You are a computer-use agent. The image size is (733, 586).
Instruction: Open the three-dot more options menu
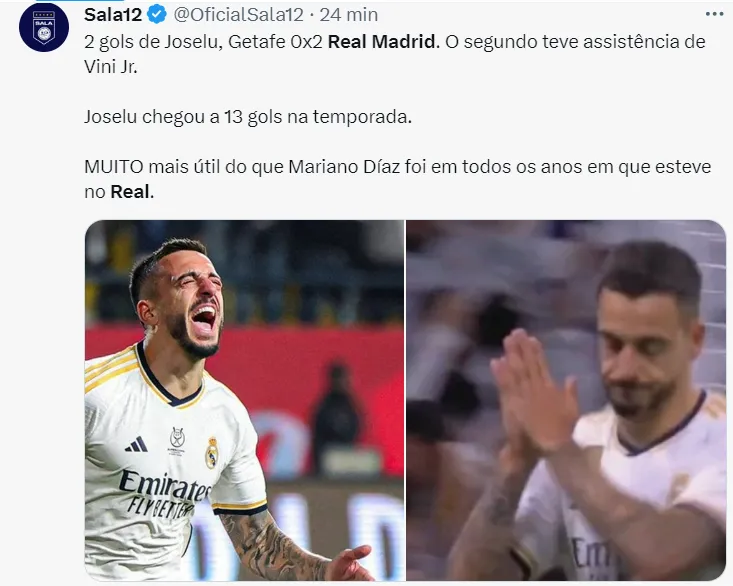pos(714,14)
